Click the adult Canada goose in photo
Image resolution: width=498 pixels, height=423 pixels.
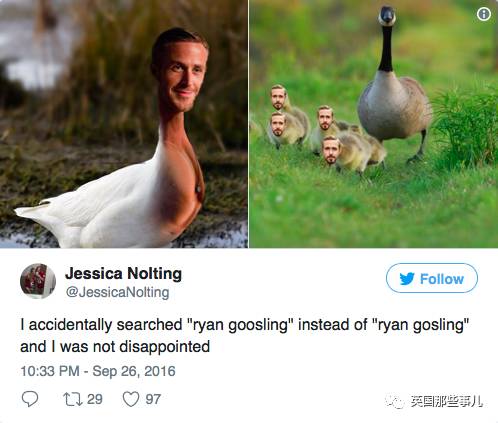click(394, 87)
